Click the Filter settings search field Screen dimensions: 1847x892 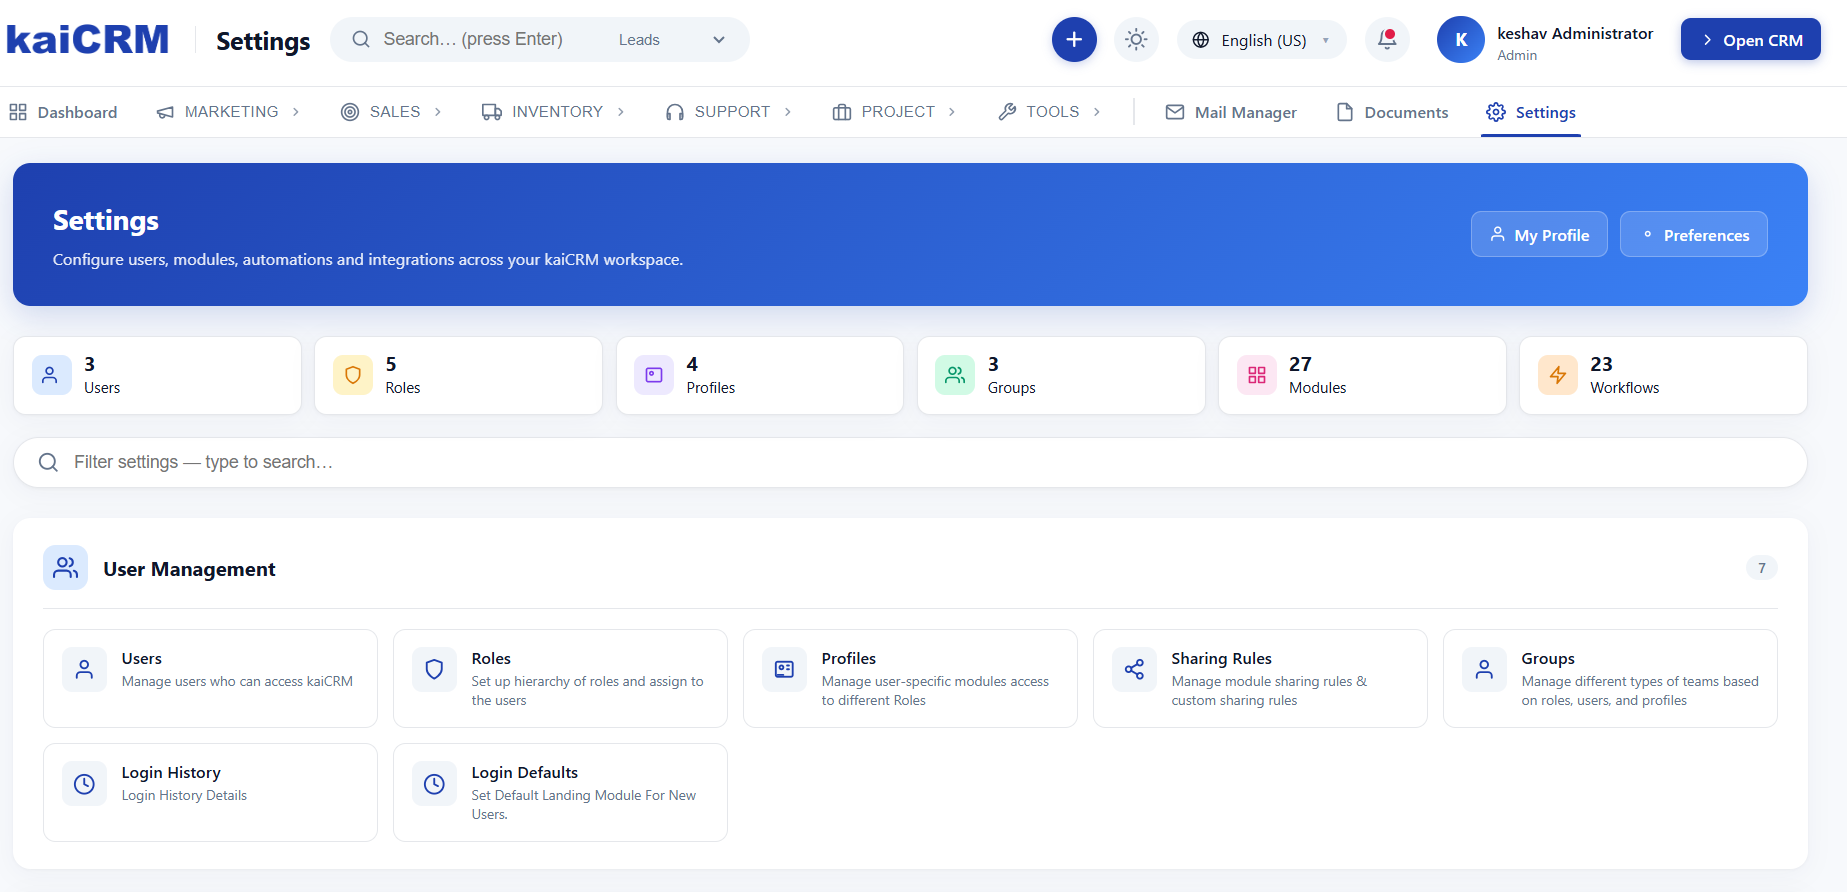[x=910, y=462]
